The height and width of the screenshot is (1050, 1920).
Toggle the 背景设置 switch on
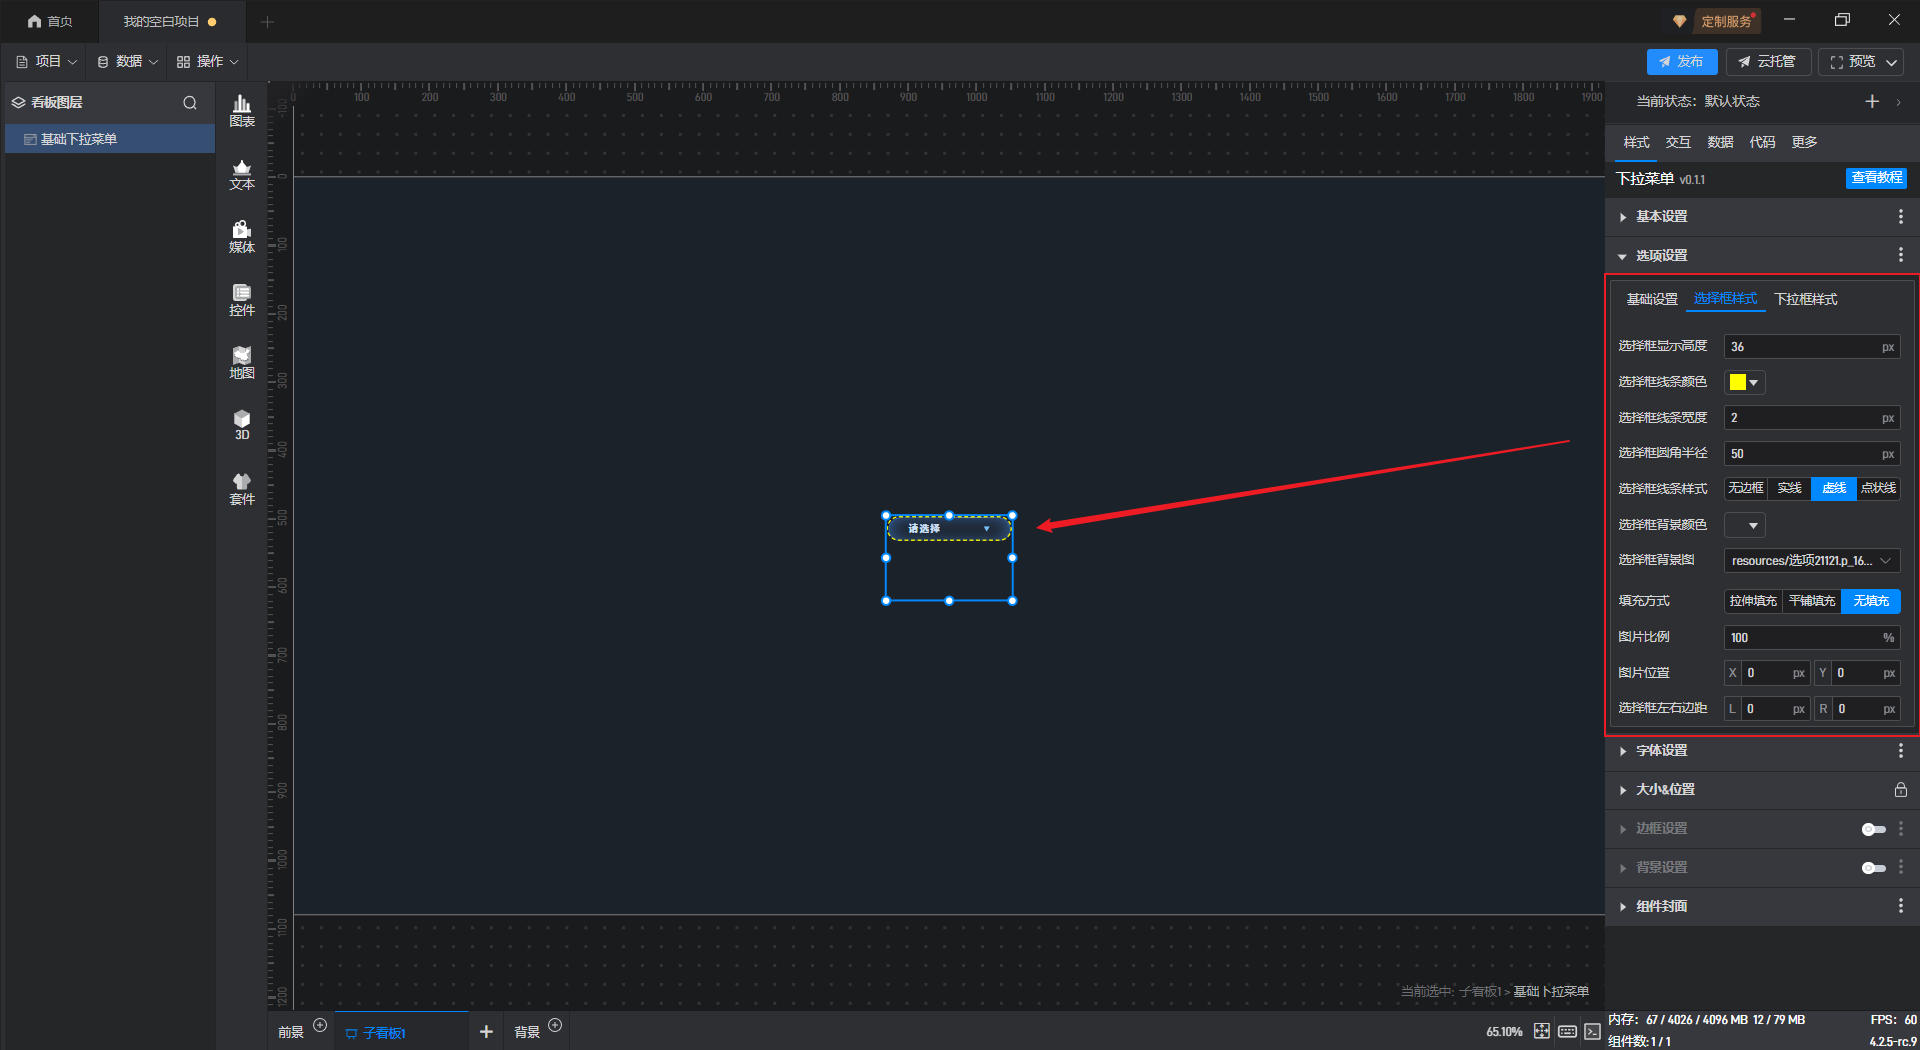(1873, 868)
